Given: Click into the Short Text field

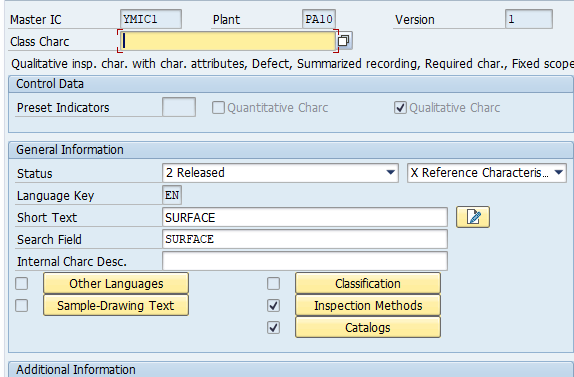Looking at the screenshot, I should [305, 217].
